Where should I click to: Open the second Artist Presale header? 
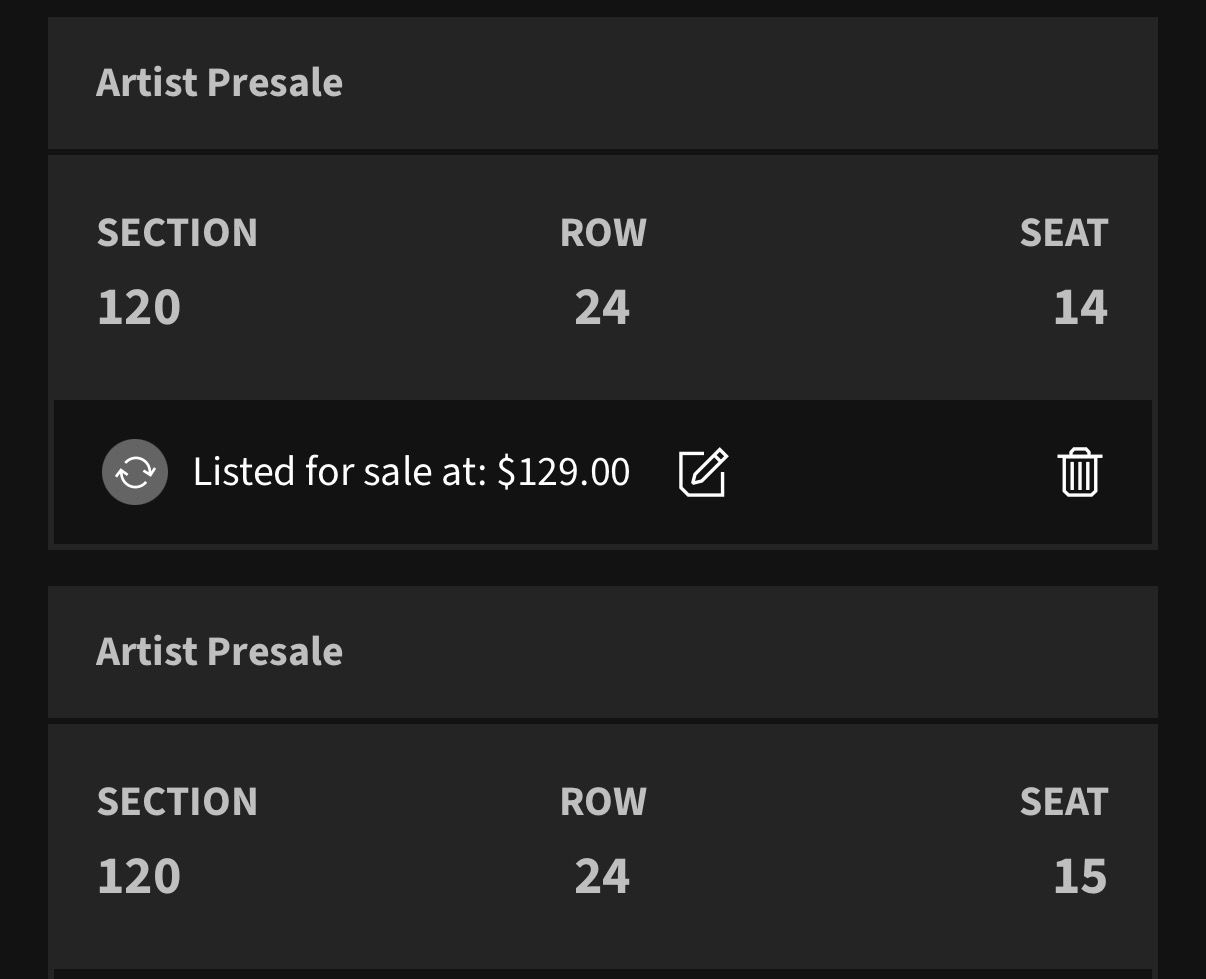(x=603, y=652)
